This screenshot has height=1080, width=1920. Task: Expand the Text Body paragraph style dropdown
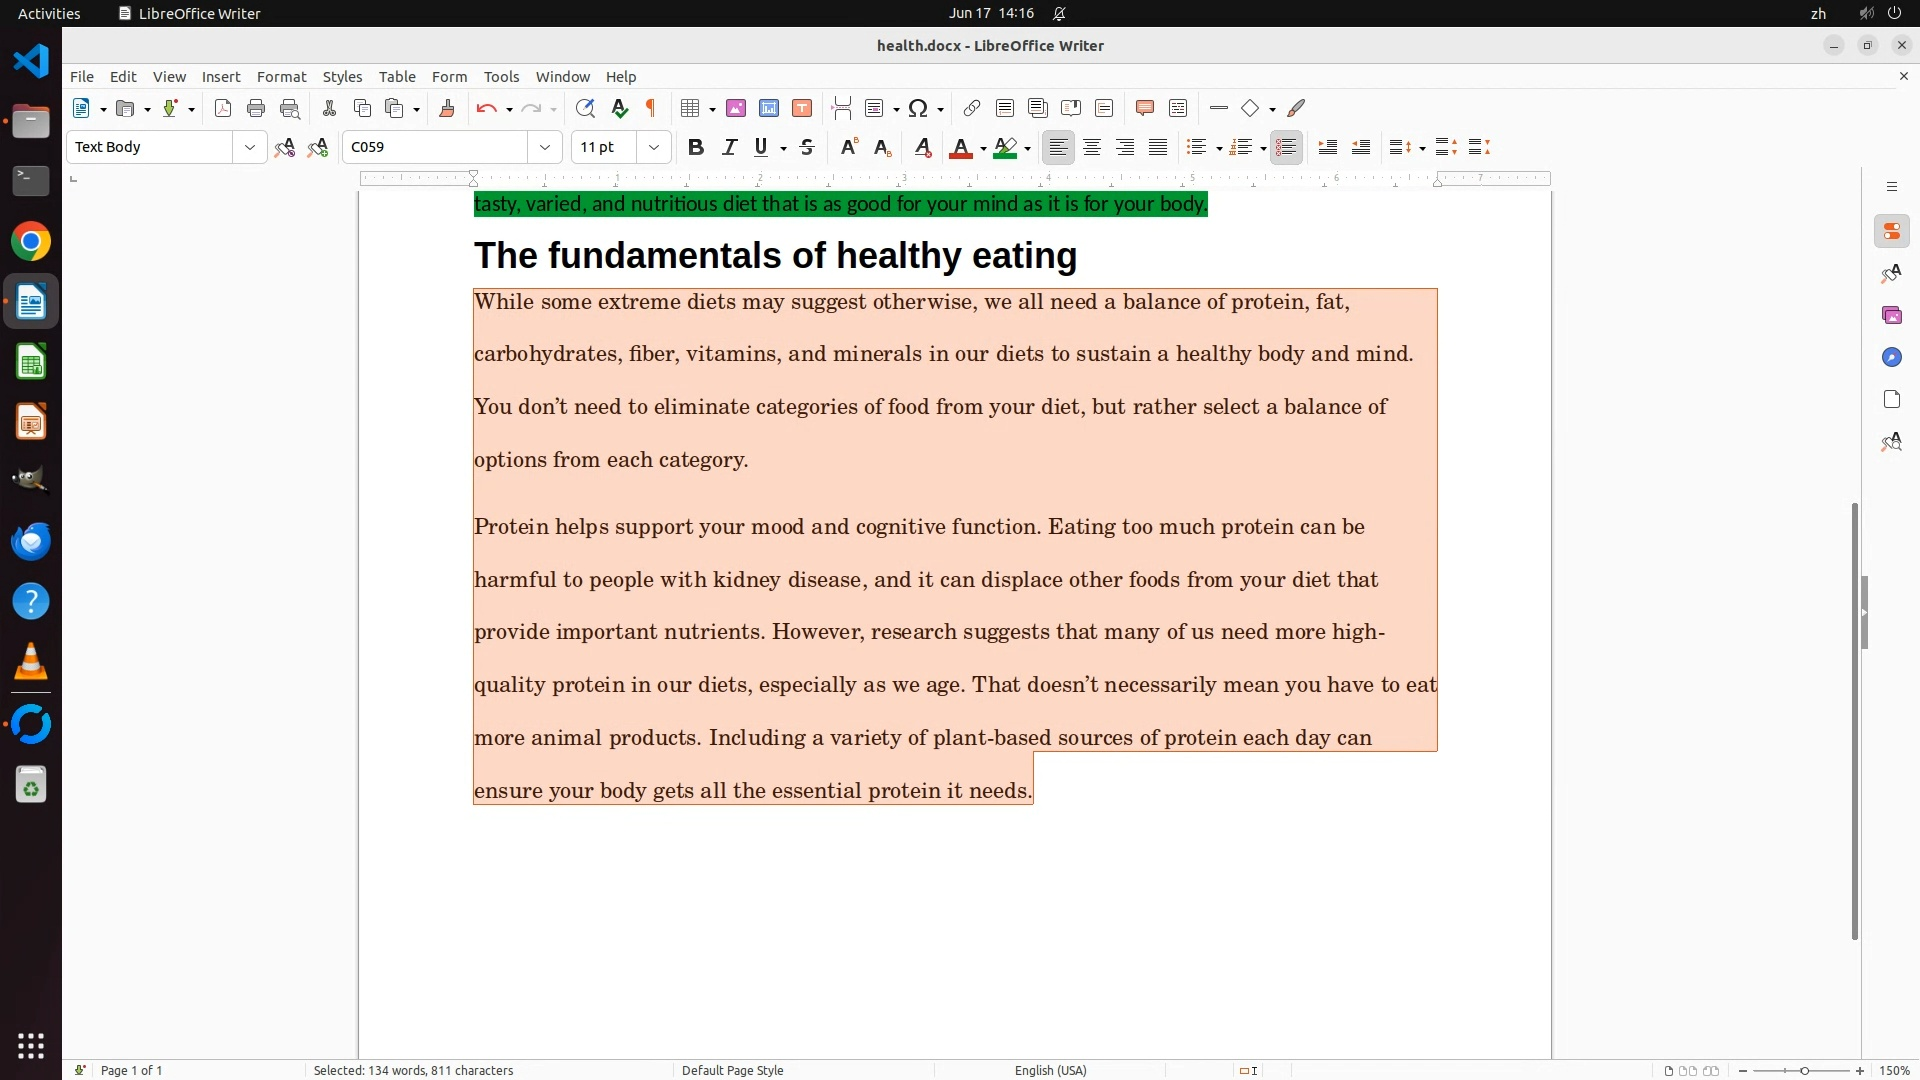tap(249, 148)
